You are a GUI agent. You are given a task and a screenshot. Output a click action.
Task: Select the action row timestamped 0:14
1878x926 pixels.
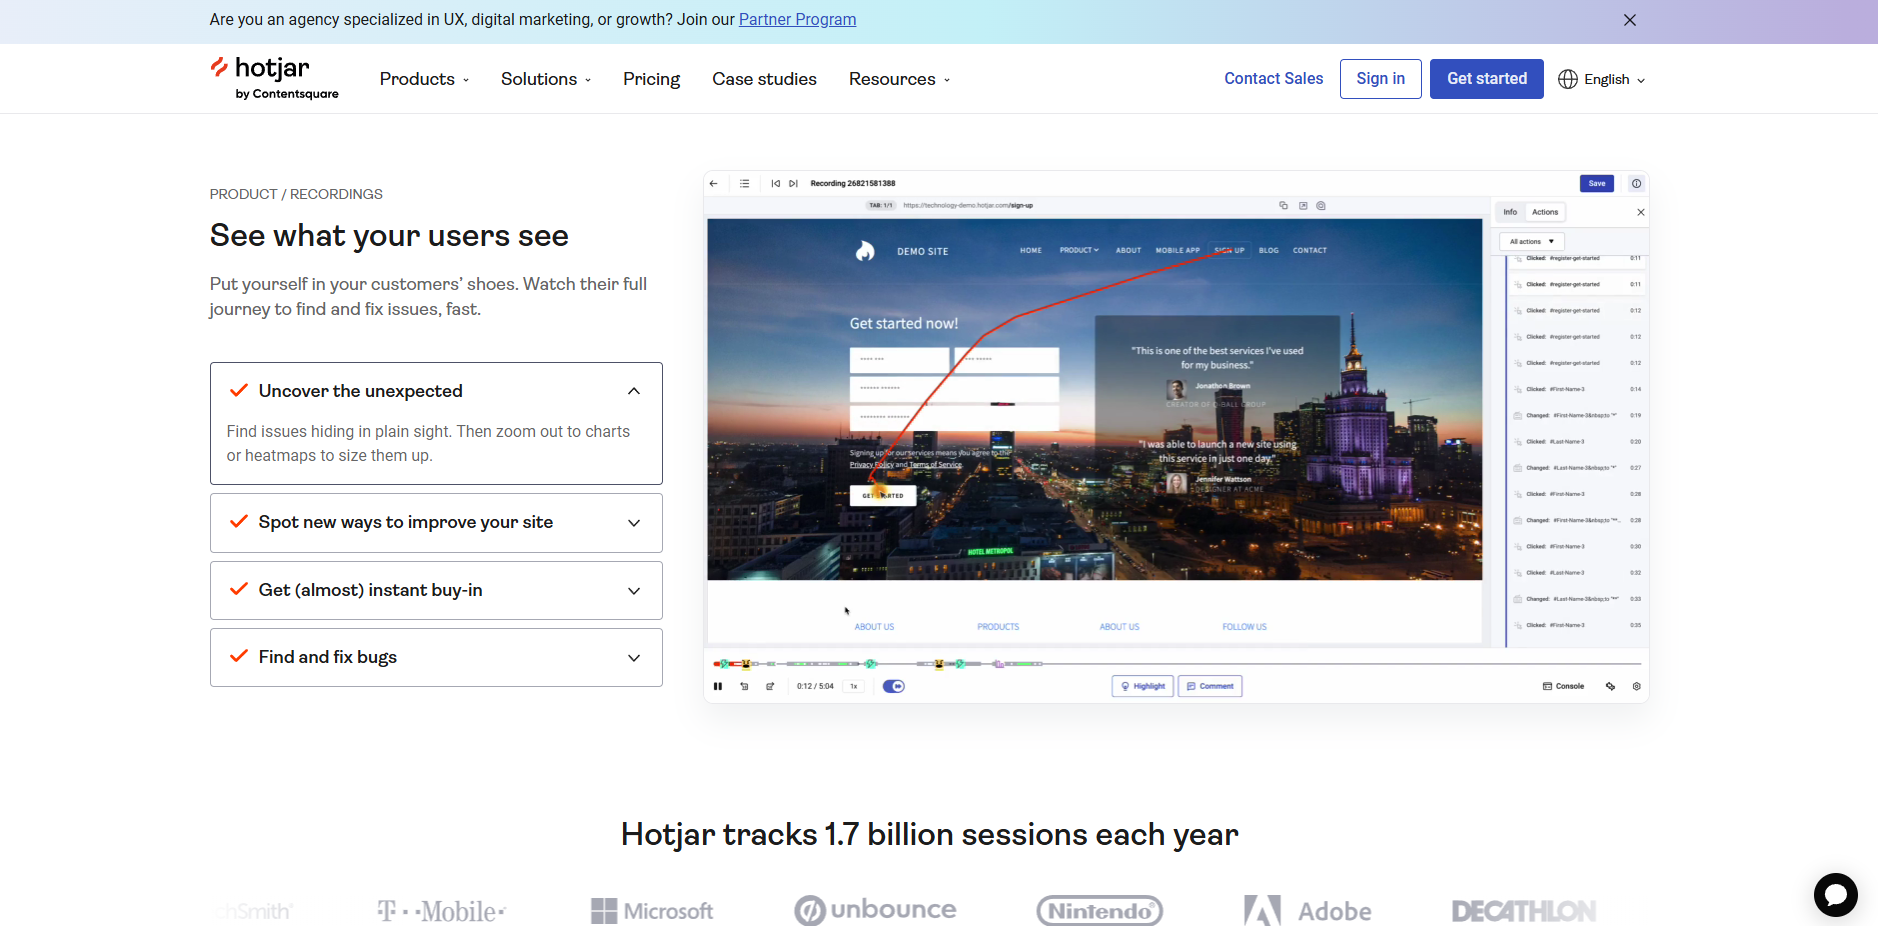[1577, 389]
